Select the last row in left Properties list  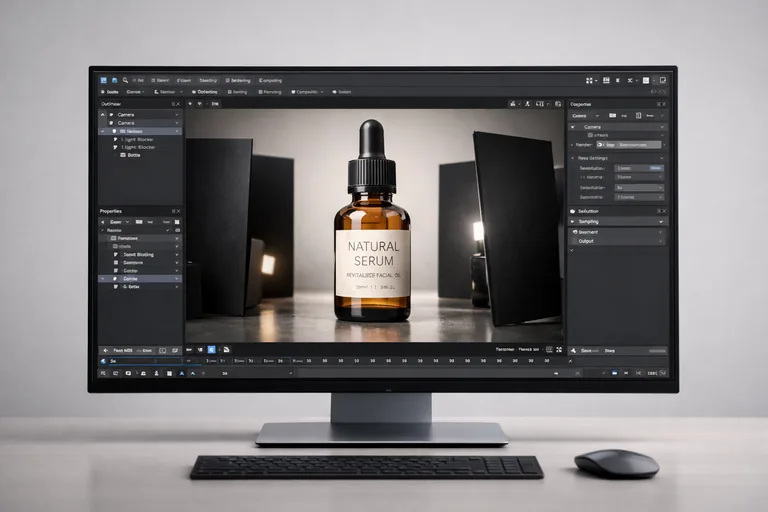(x=140, y=287)
